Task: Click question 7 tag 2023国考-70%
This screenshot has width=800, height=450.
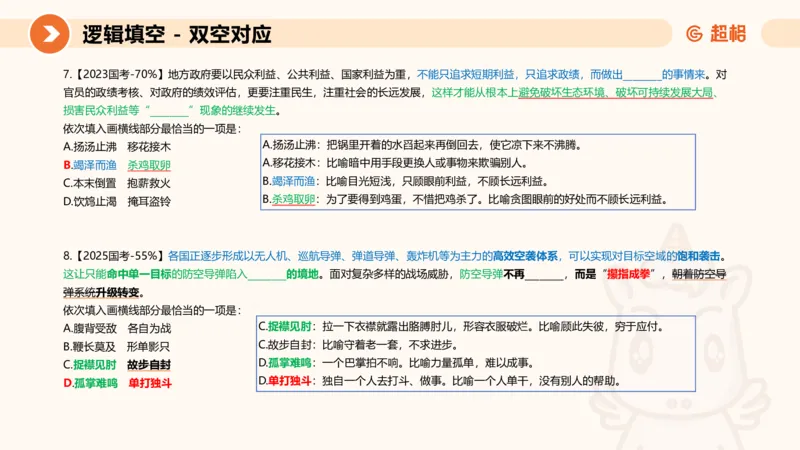Action: [x=120, y=74]
